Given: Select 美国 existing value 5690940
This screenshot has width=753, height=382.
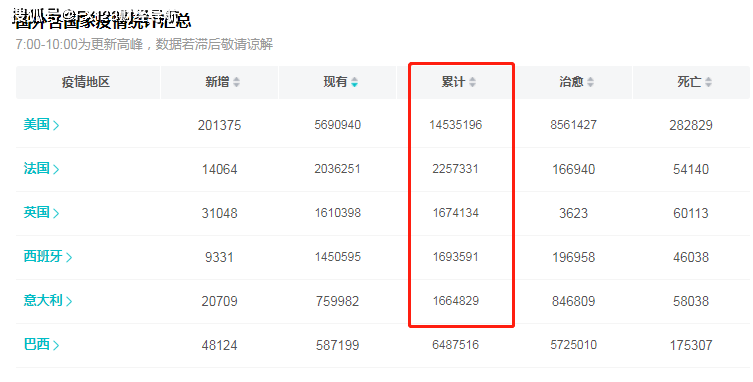Looking at the screenshot, I should [x=338, y=125].
